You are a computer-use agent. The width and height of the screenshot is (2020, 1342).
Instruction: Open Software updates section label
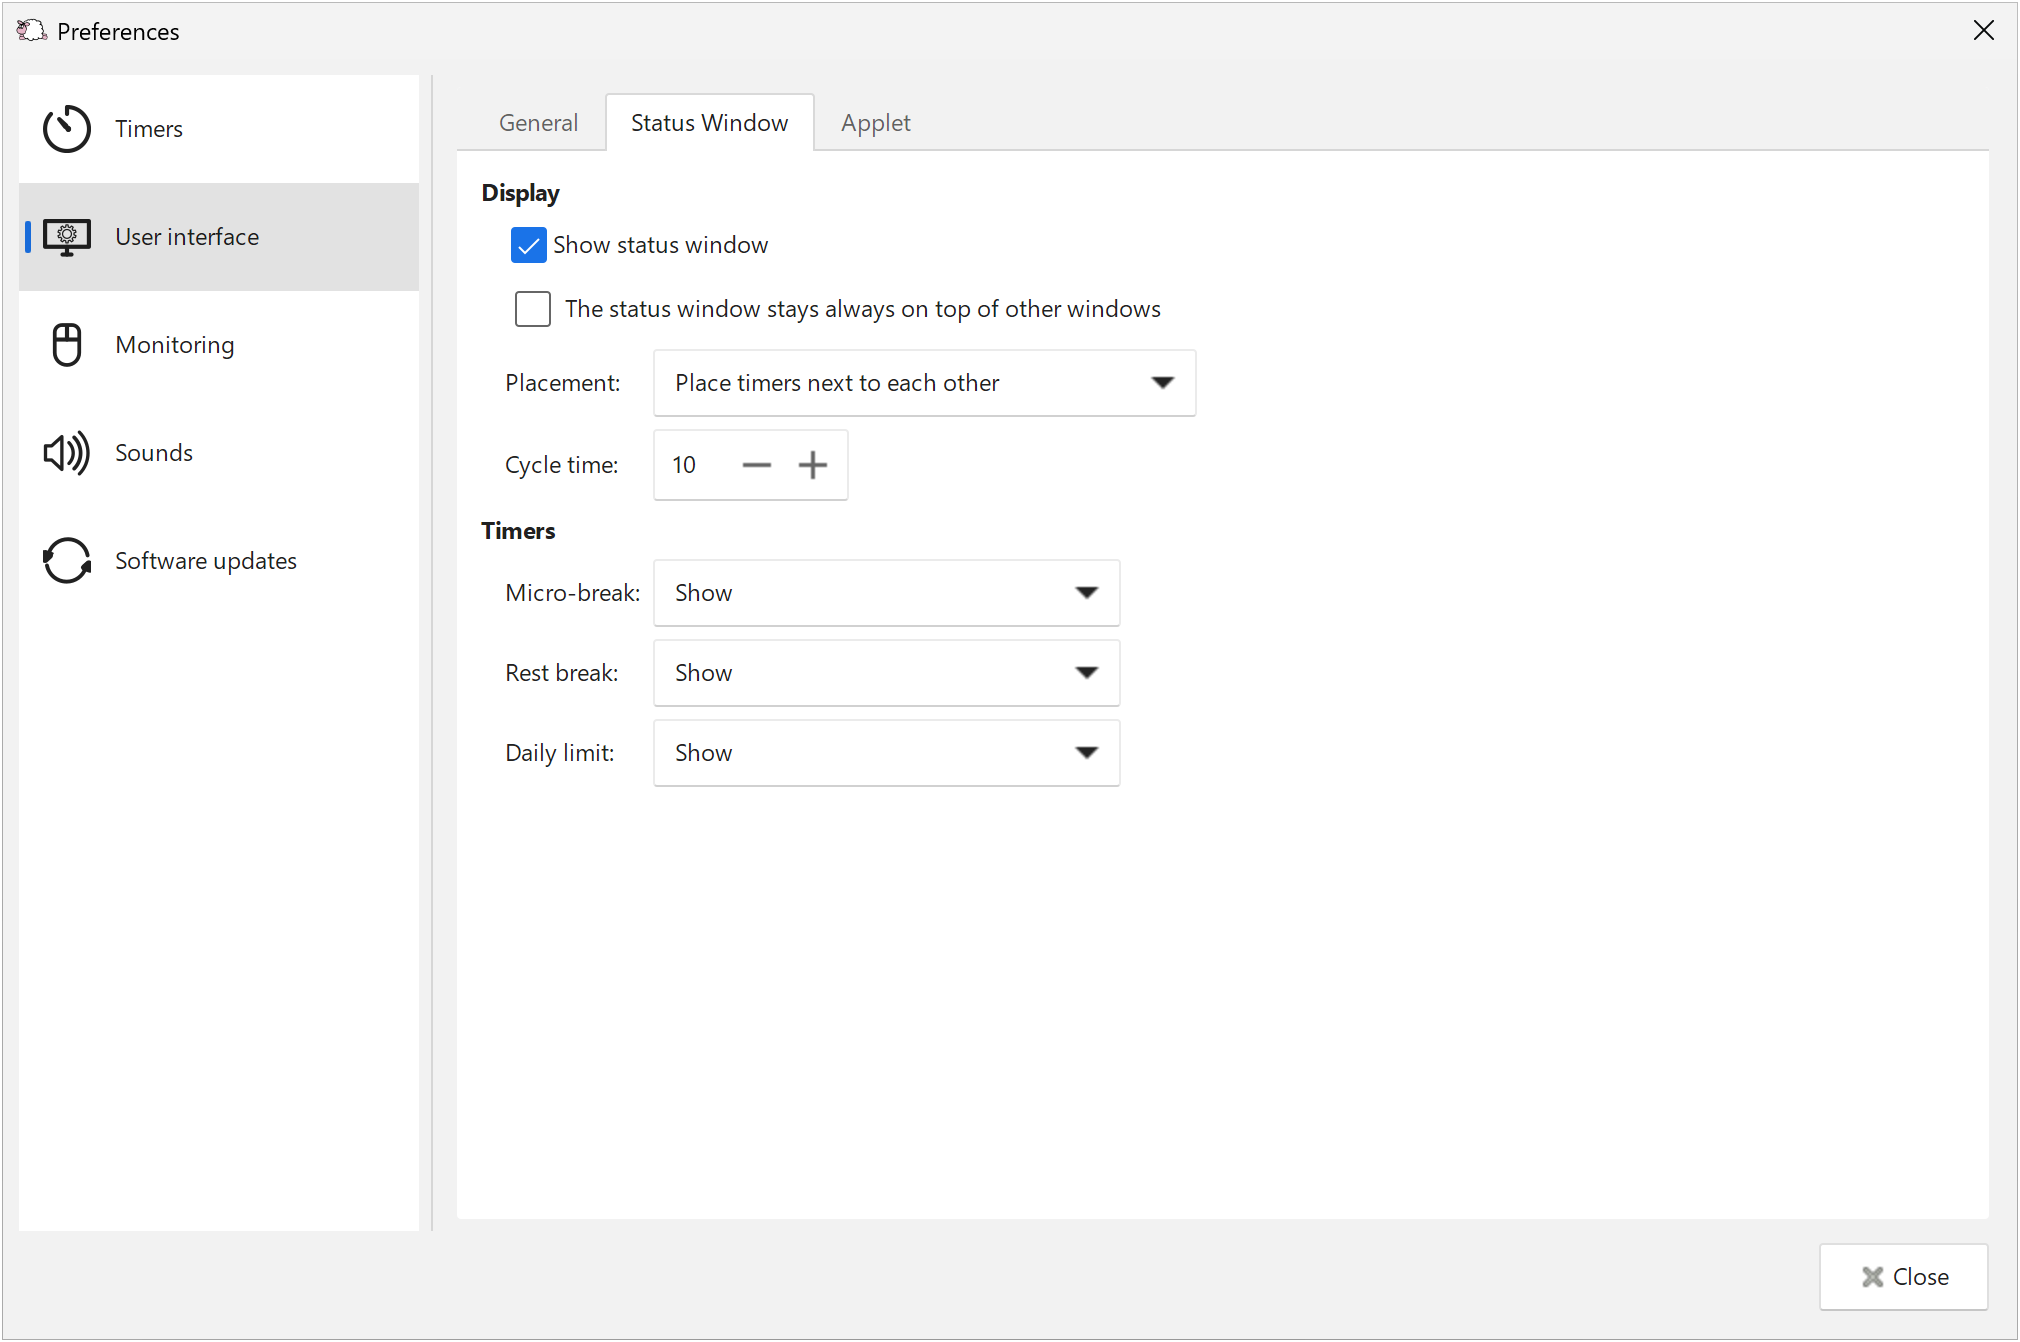pyautogui.click(x=206, y=561)
